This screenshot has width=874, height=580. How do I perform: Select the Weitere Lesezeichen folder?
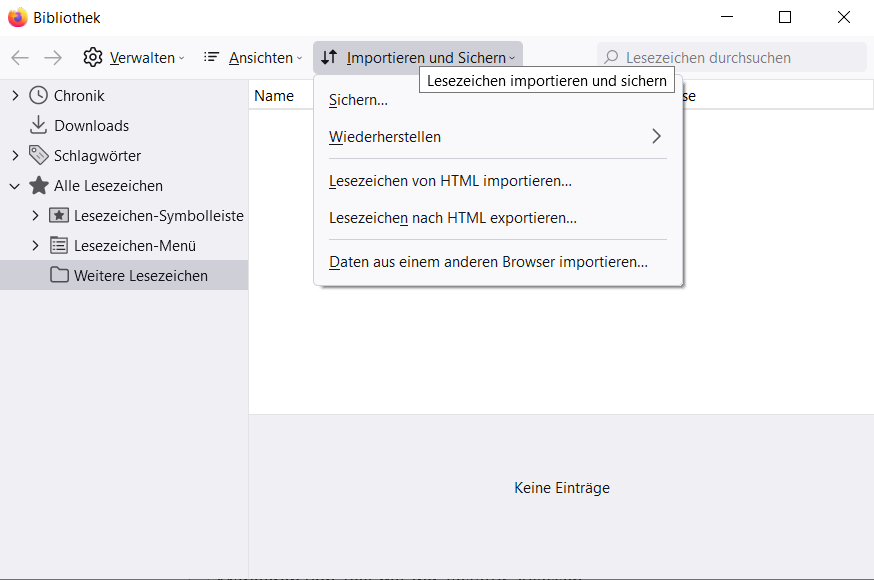coord(140,276)
